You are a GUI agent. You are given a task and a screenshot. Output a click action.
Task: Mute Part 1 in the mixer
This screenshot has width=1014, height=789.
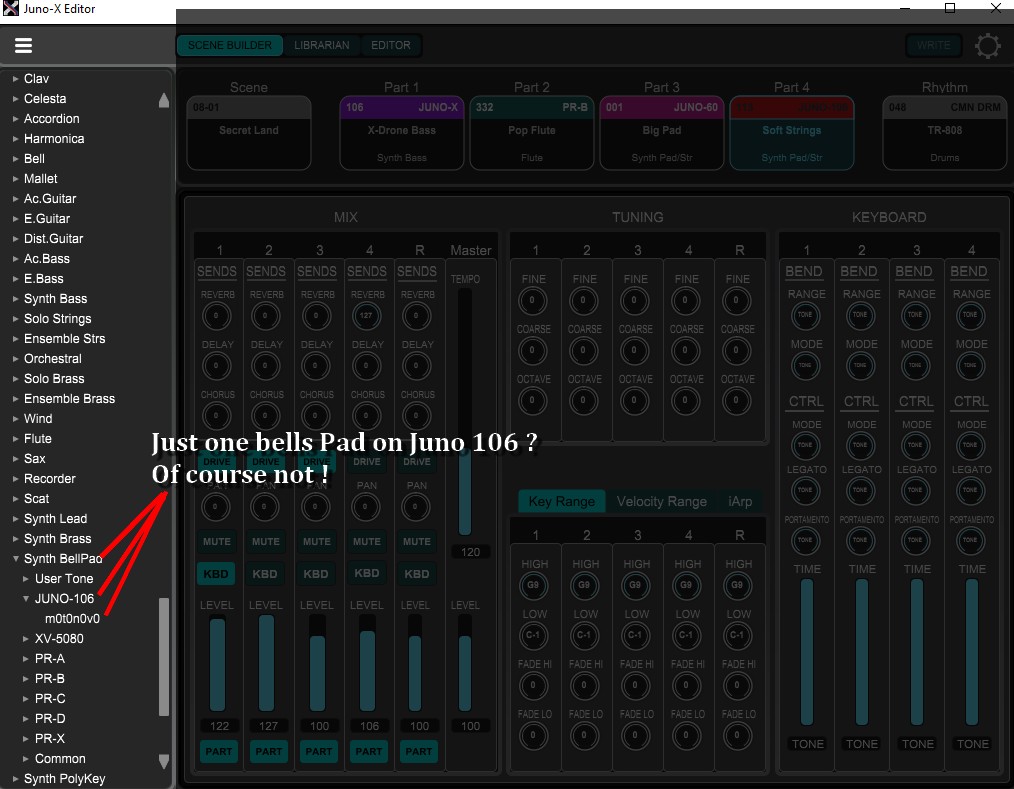tap(217, 541)
